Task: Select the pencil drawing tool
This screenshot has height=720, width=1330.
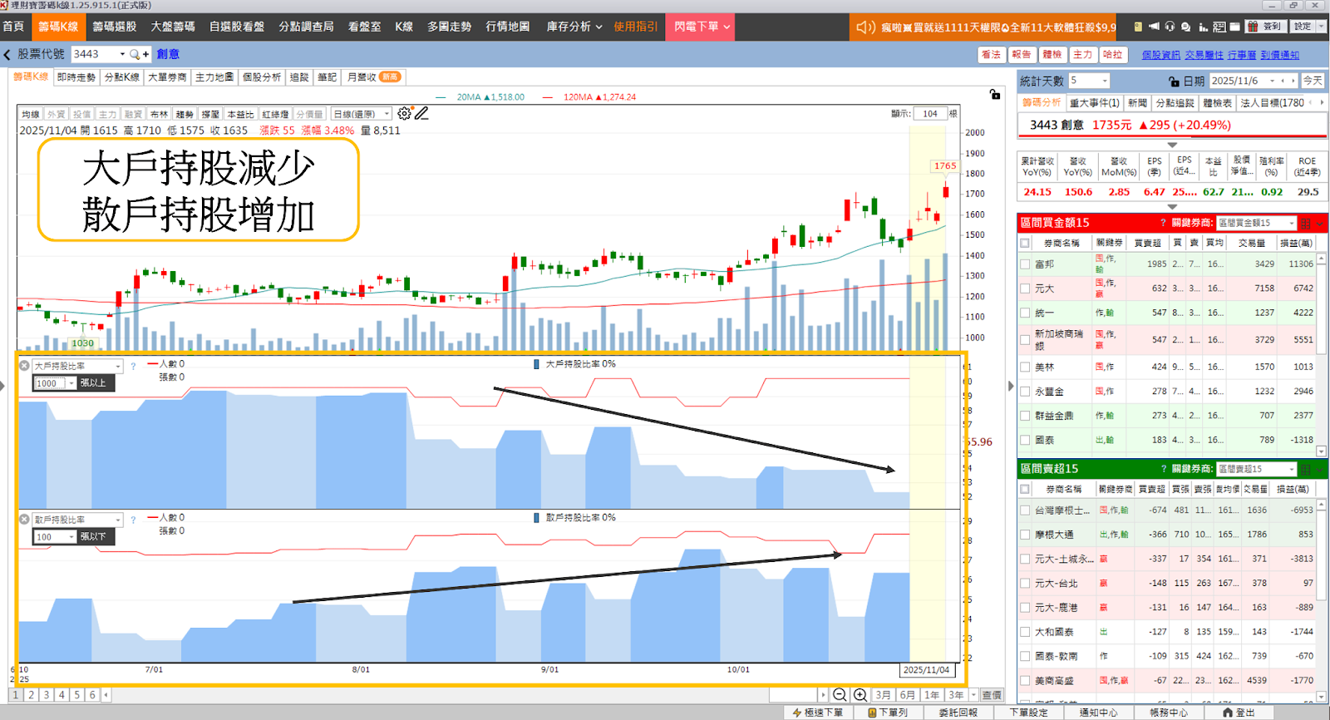Action: click(422, 114)
